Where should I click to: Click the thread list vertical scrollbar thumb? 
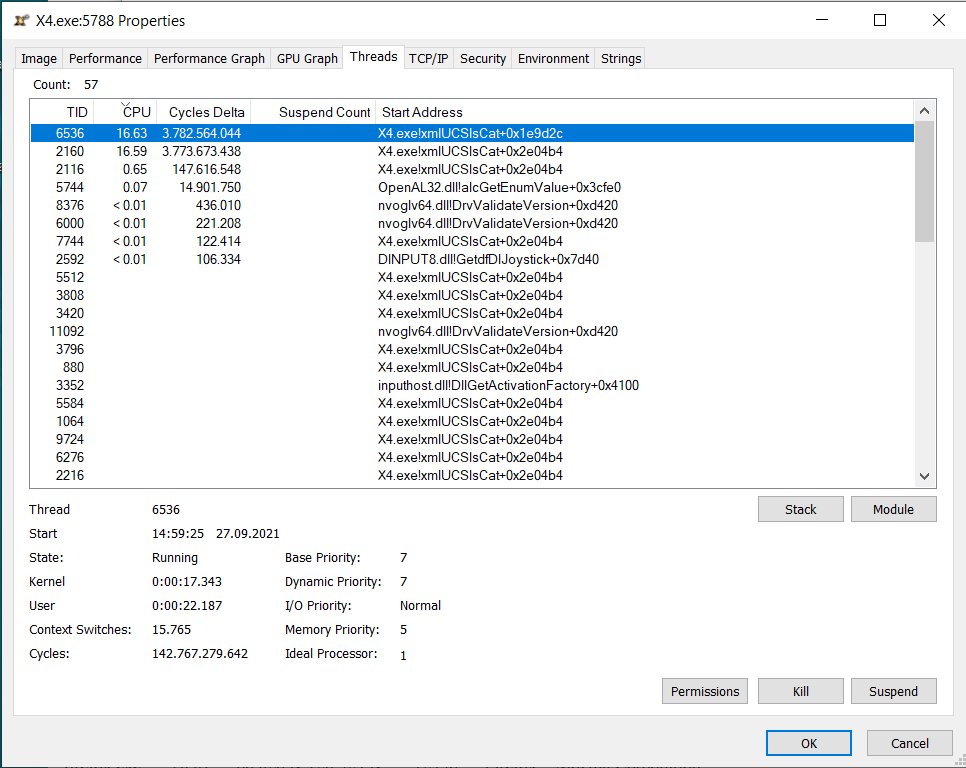click(x=924, y=182)
